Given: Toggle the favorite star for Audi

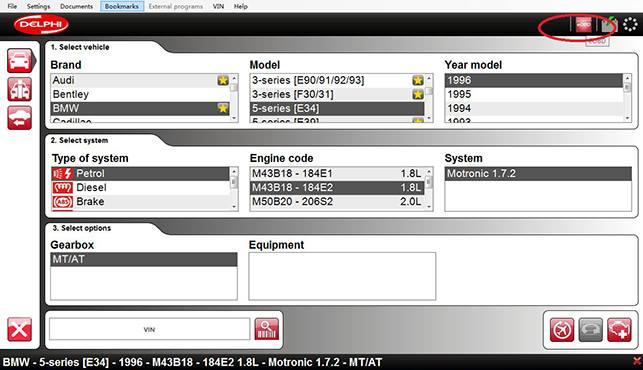Looking at the screenshot, I should 223,80.
